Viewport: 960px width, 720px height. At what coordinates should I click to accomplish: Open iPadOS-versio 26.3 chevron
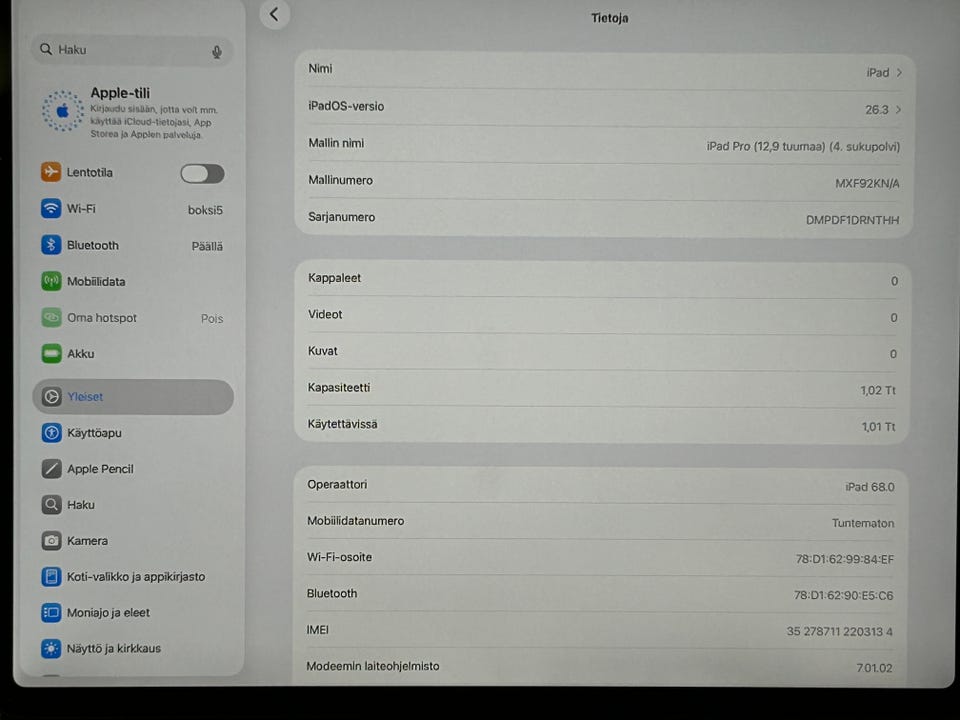click(x=898, y=110)
